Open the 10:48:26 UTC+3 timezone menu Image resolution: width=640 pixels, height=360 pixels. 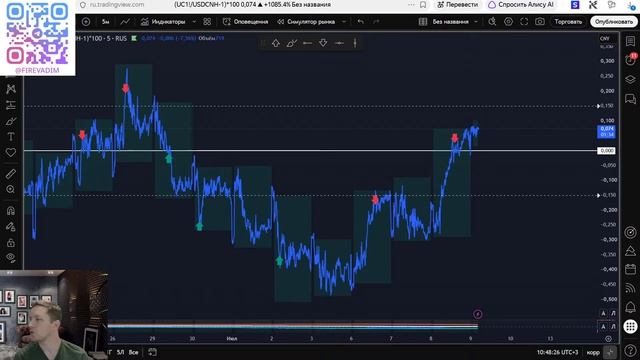pyautogui.click(x=557, y=352)
